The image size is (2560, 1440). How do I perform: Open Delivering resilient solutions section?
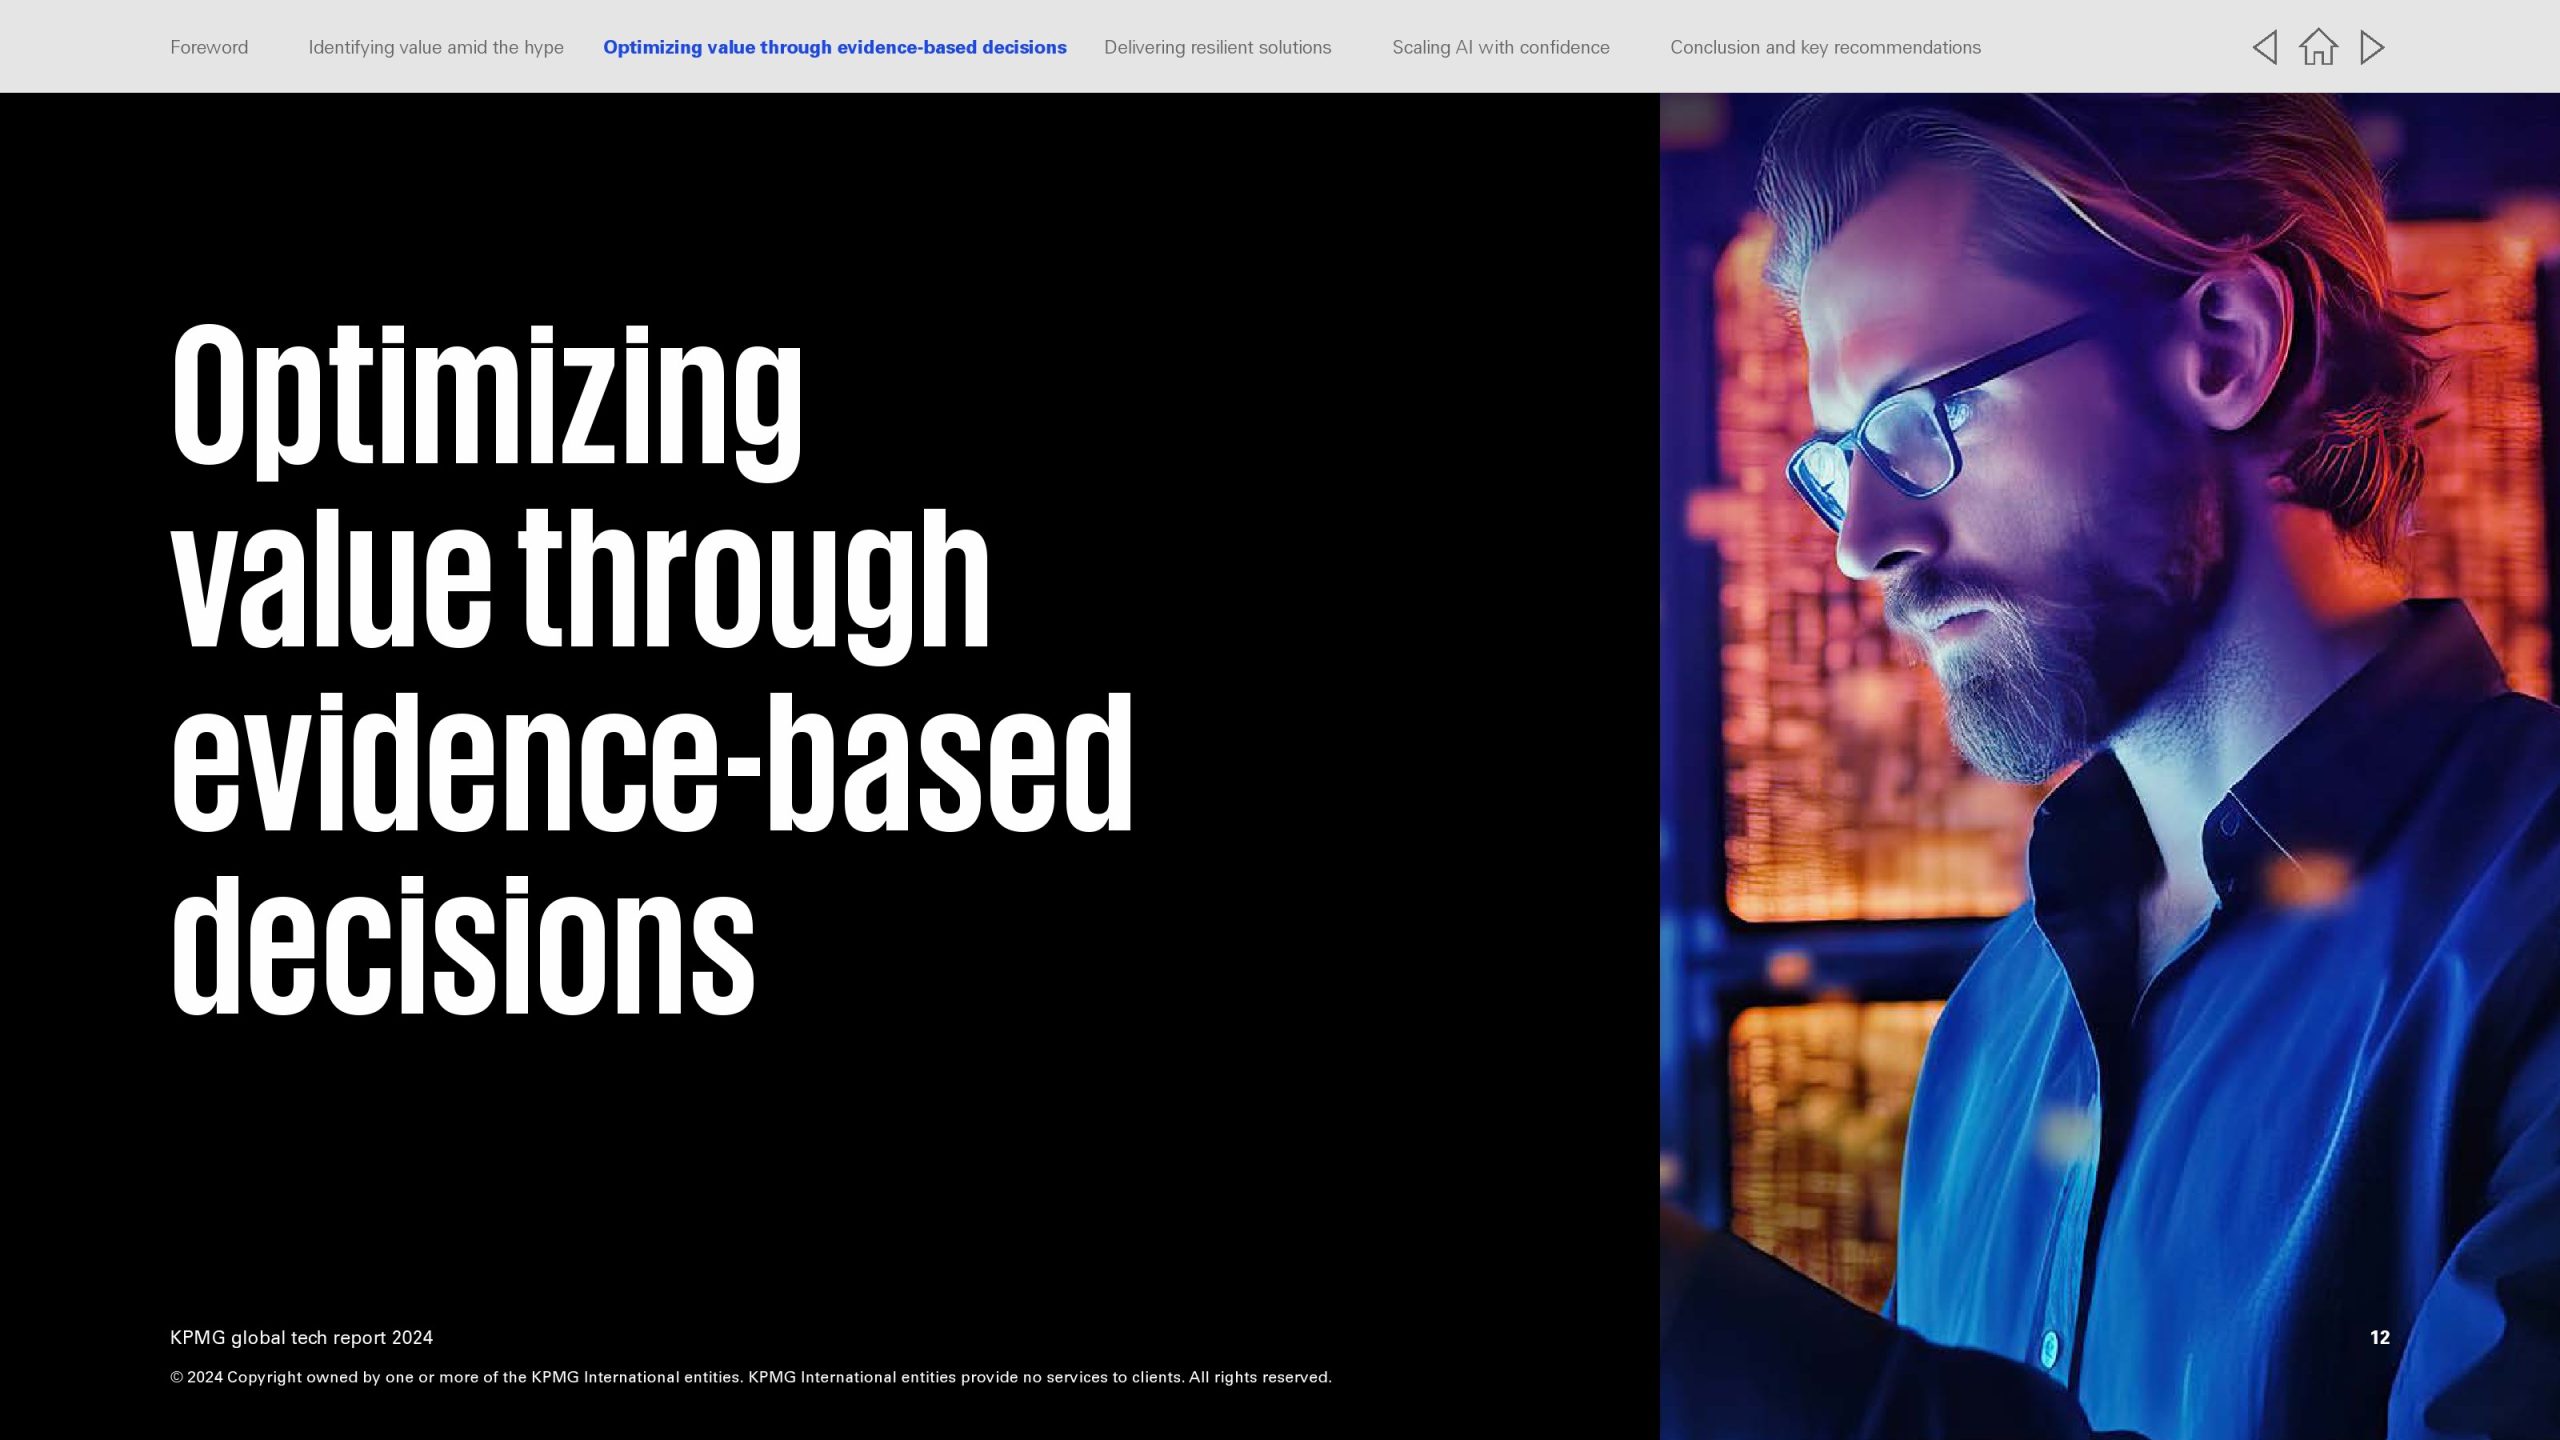point(1217,47)
